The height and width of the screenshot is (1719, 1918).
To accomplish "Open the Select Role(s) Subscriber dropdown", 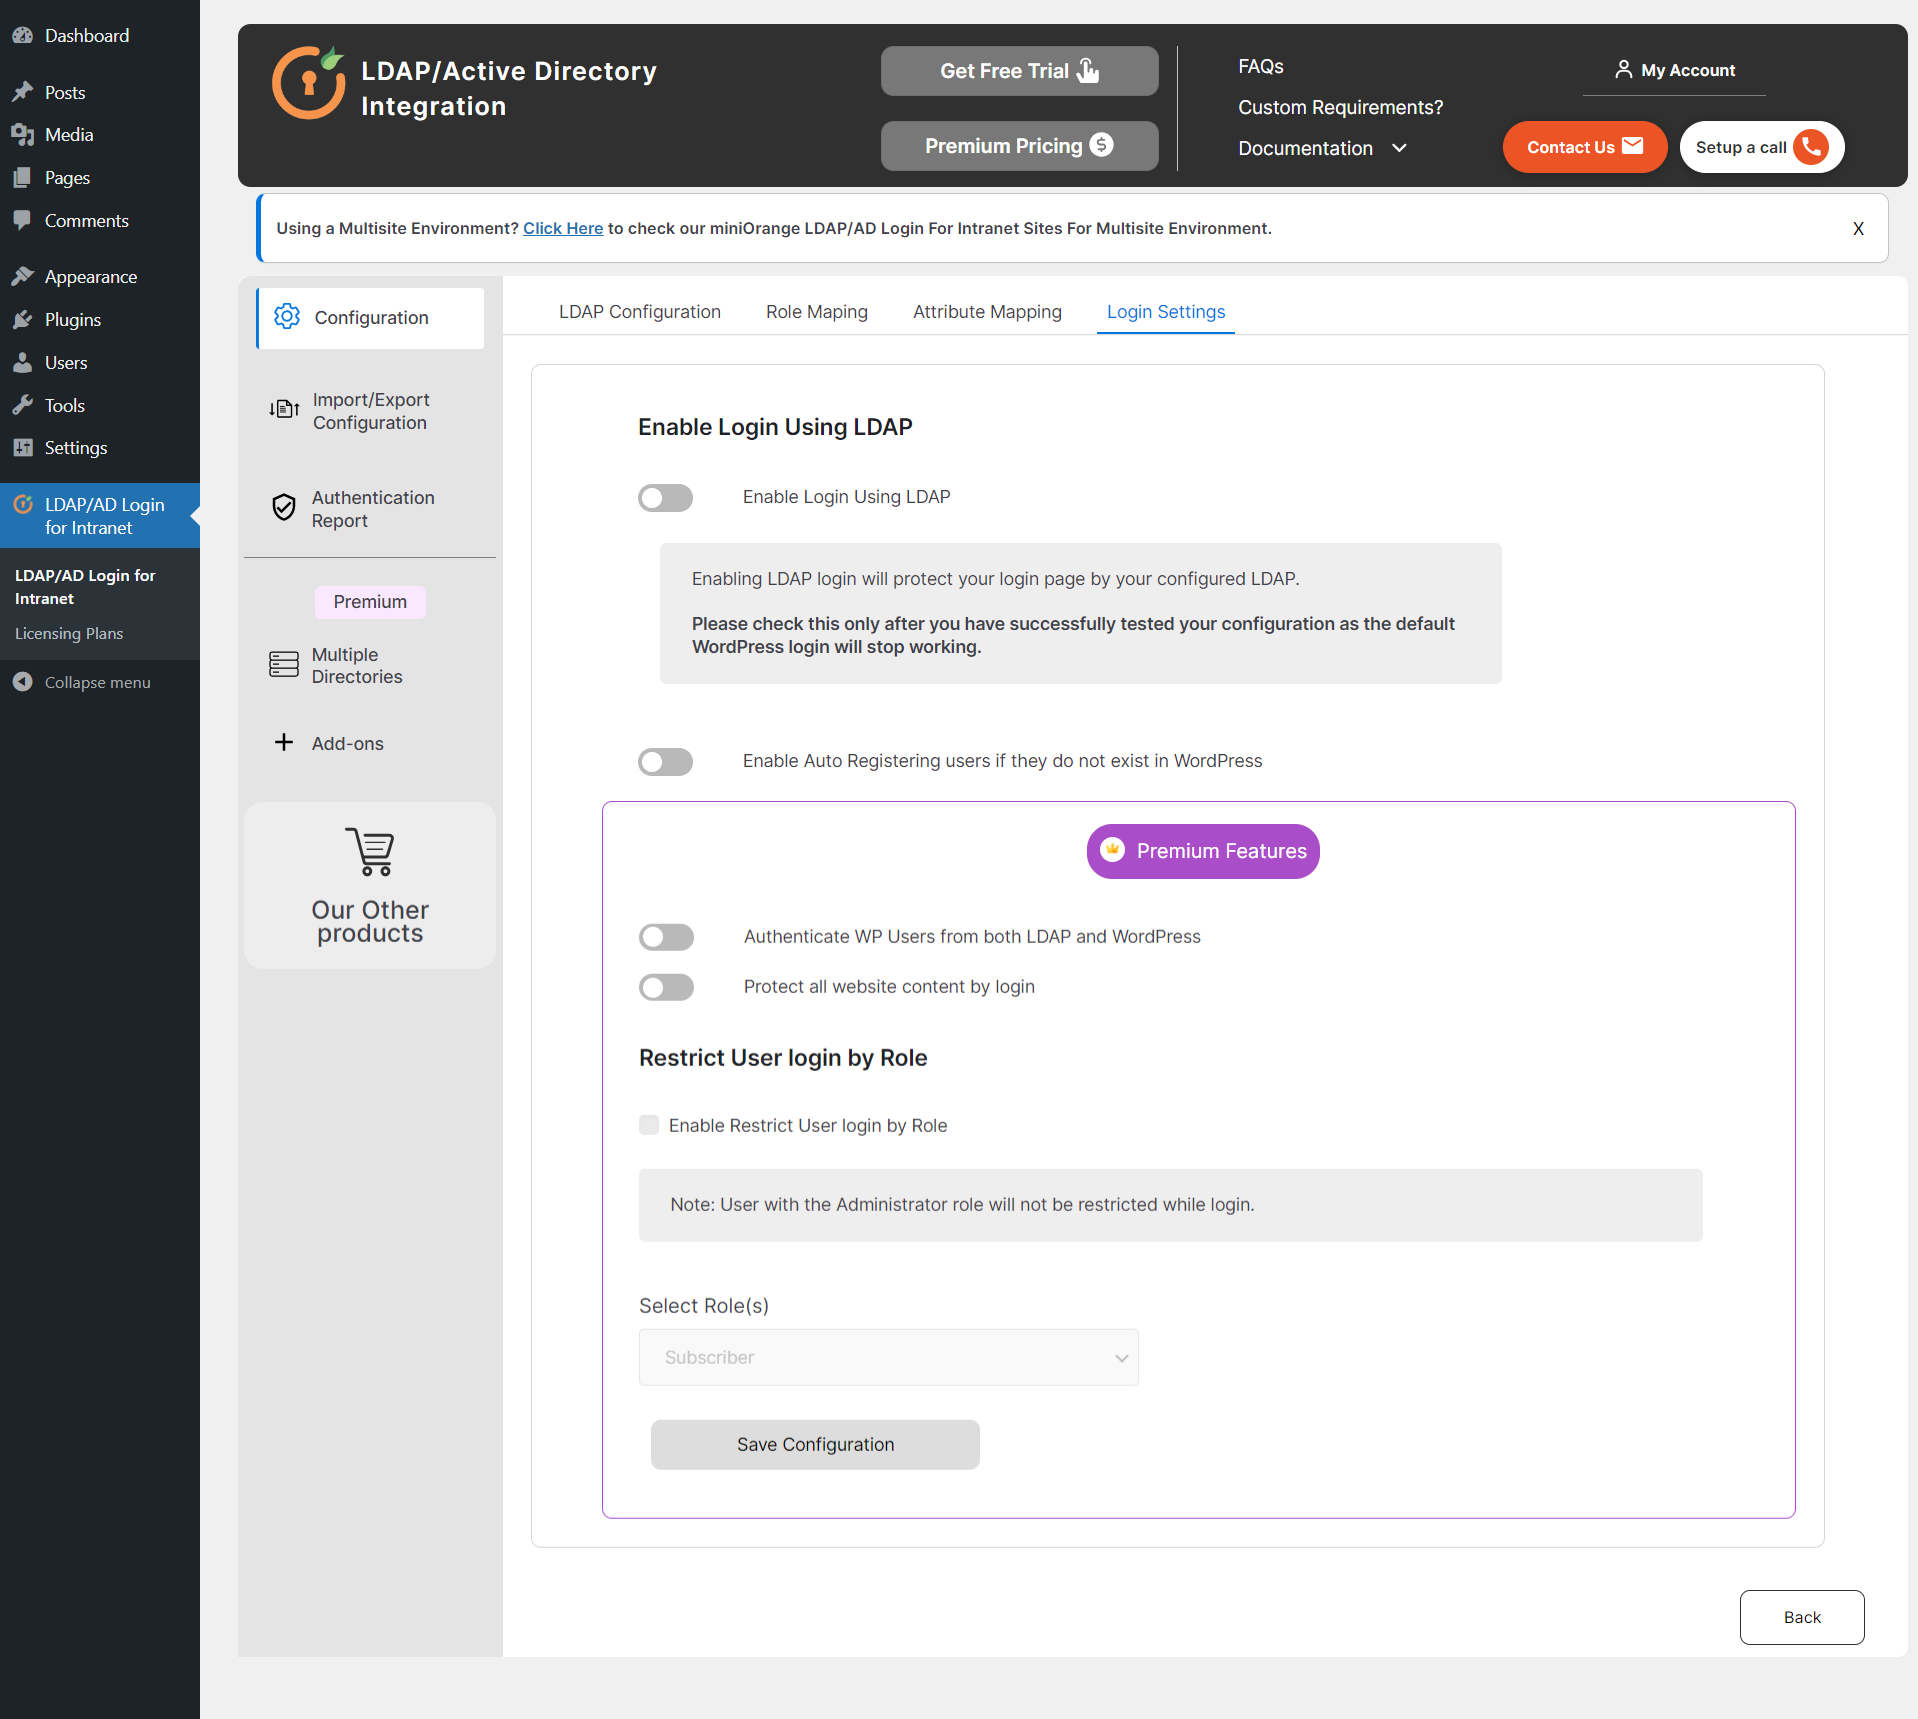I will [889, 1357].
